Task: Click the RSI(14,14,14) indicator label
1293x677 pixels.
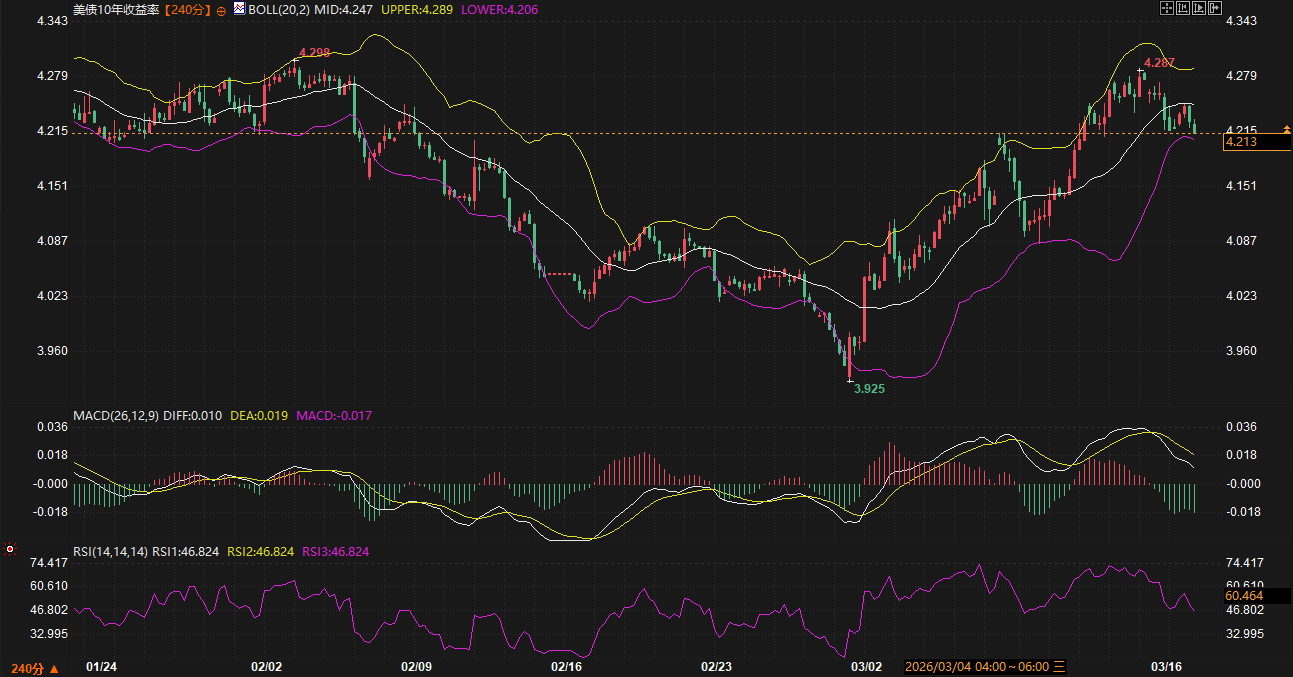Action: coord(110,551)
